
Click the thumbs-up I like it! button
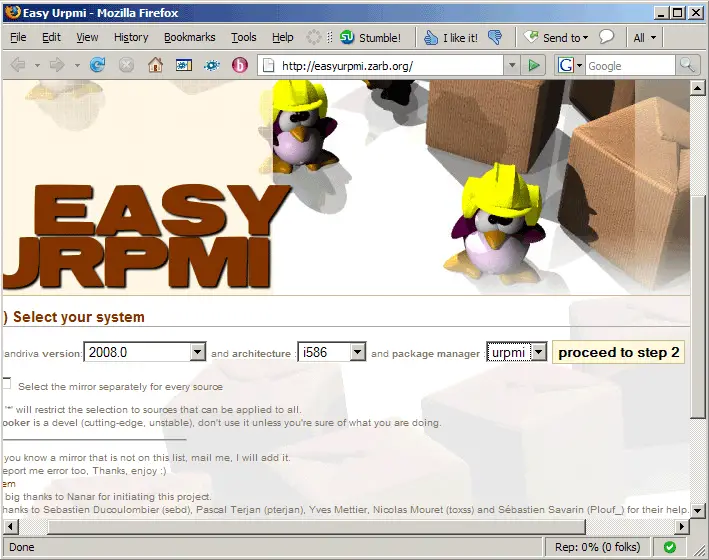point(451,38)
